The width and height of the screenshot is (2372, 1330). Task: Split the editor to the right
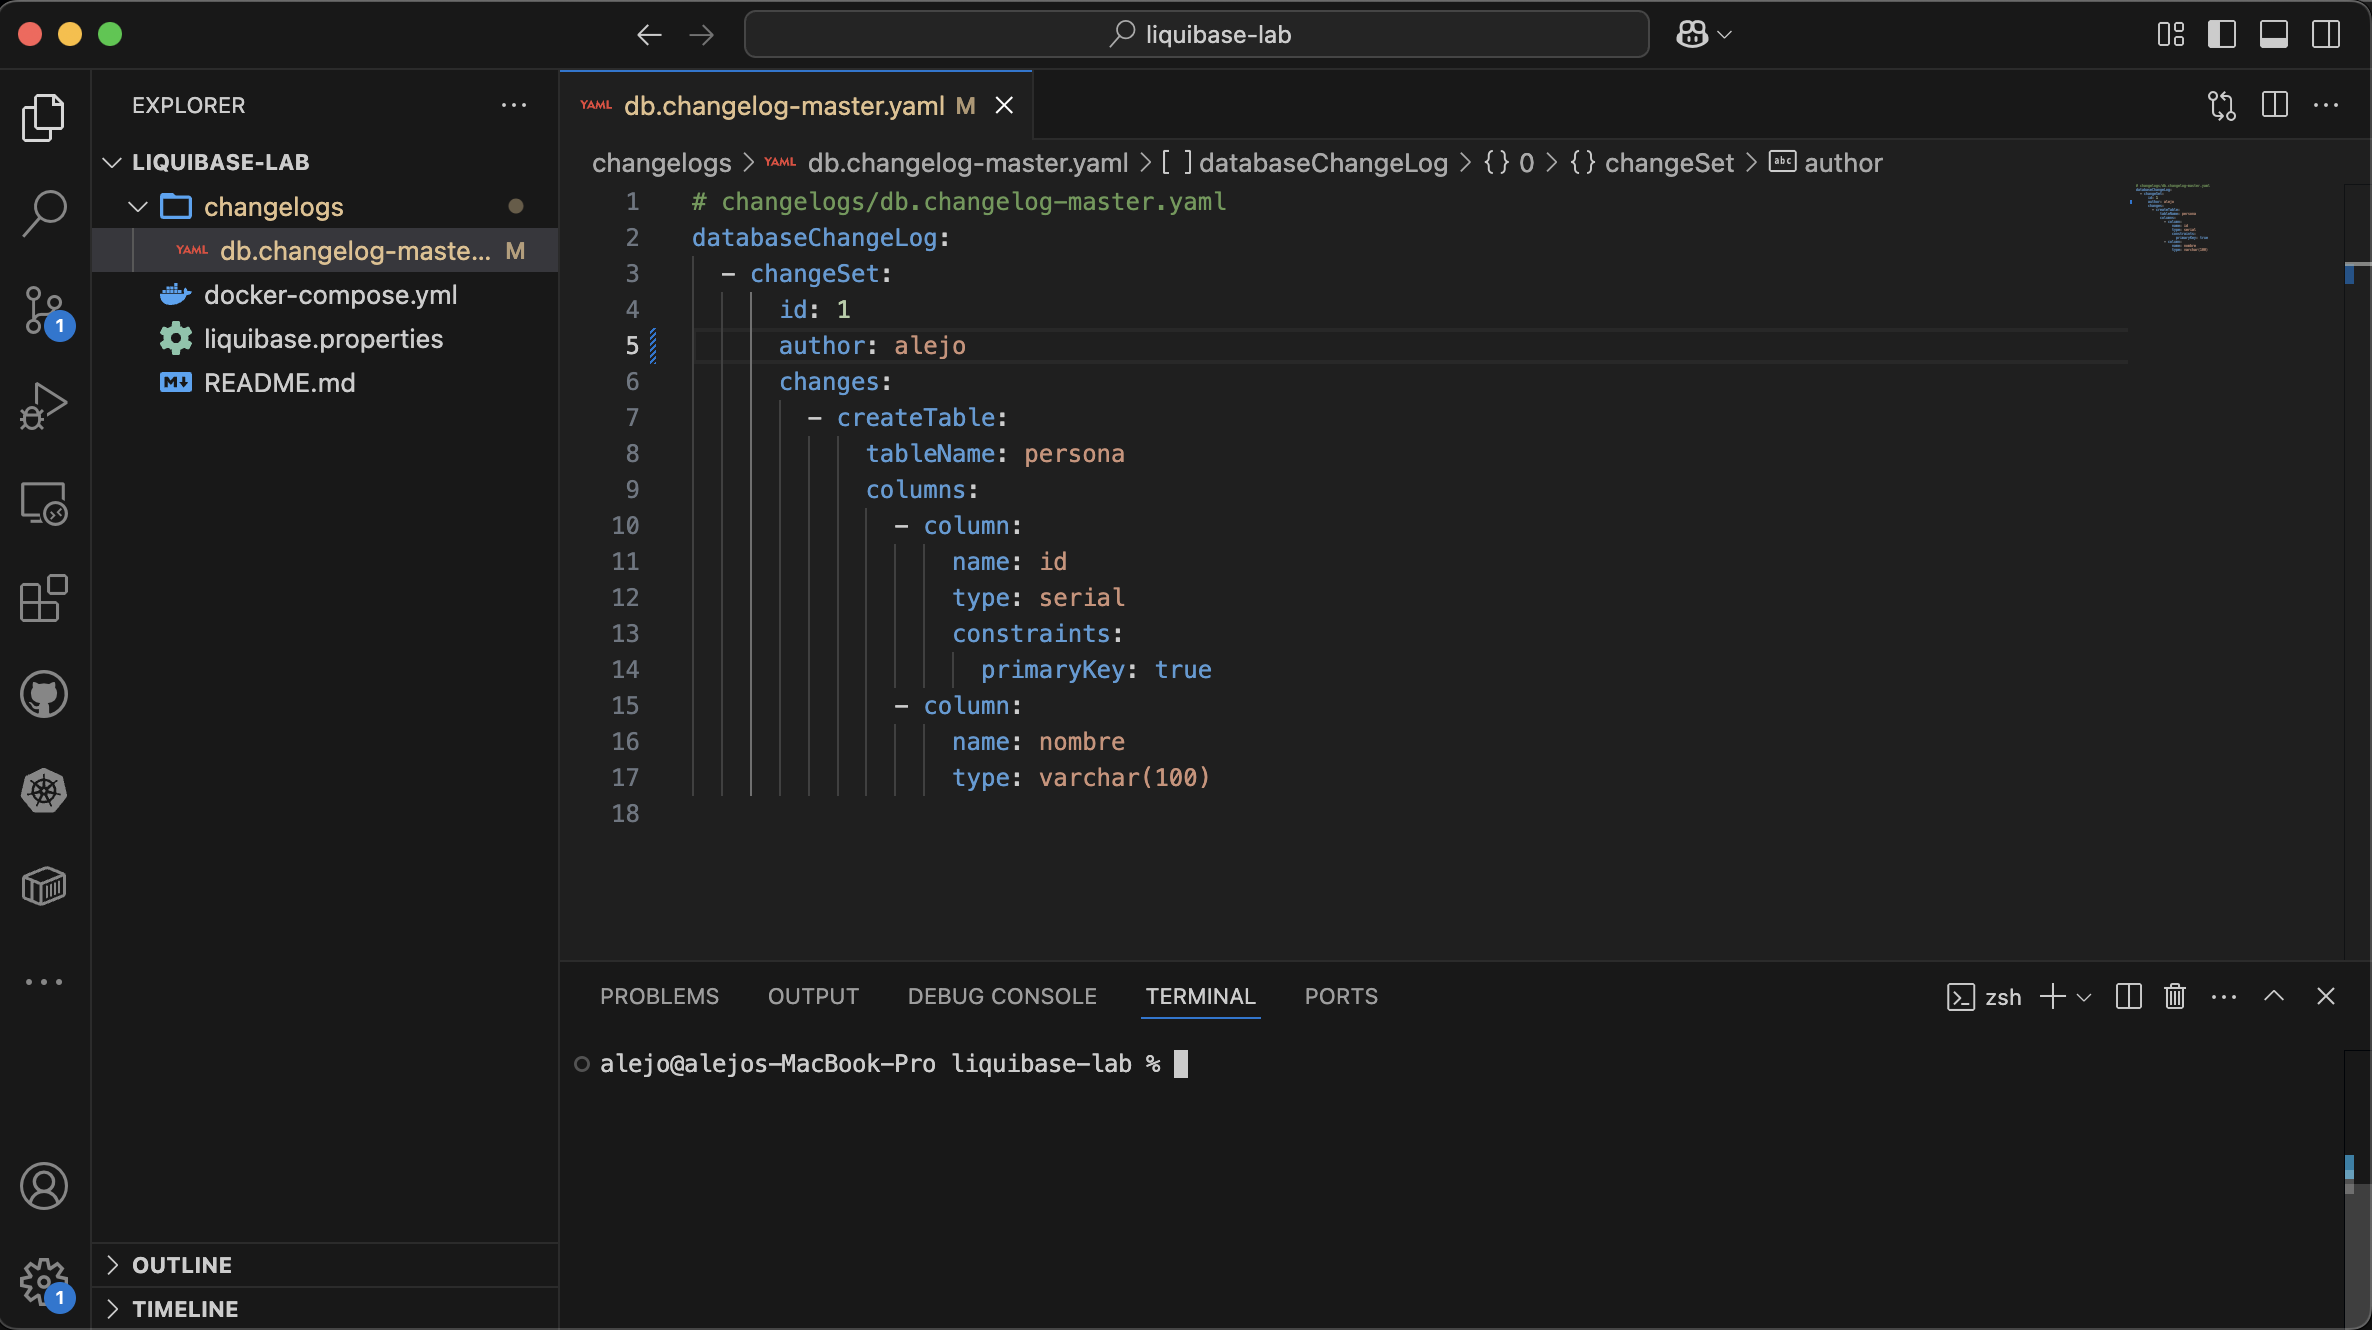point(2275,105)
